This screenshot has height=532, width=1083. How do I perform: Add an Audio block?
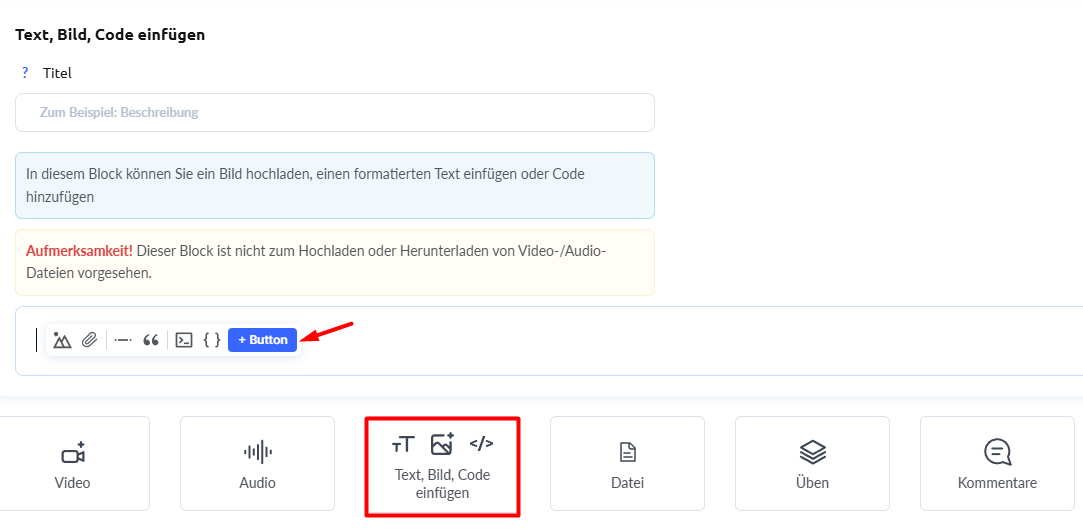coord(258,464)
